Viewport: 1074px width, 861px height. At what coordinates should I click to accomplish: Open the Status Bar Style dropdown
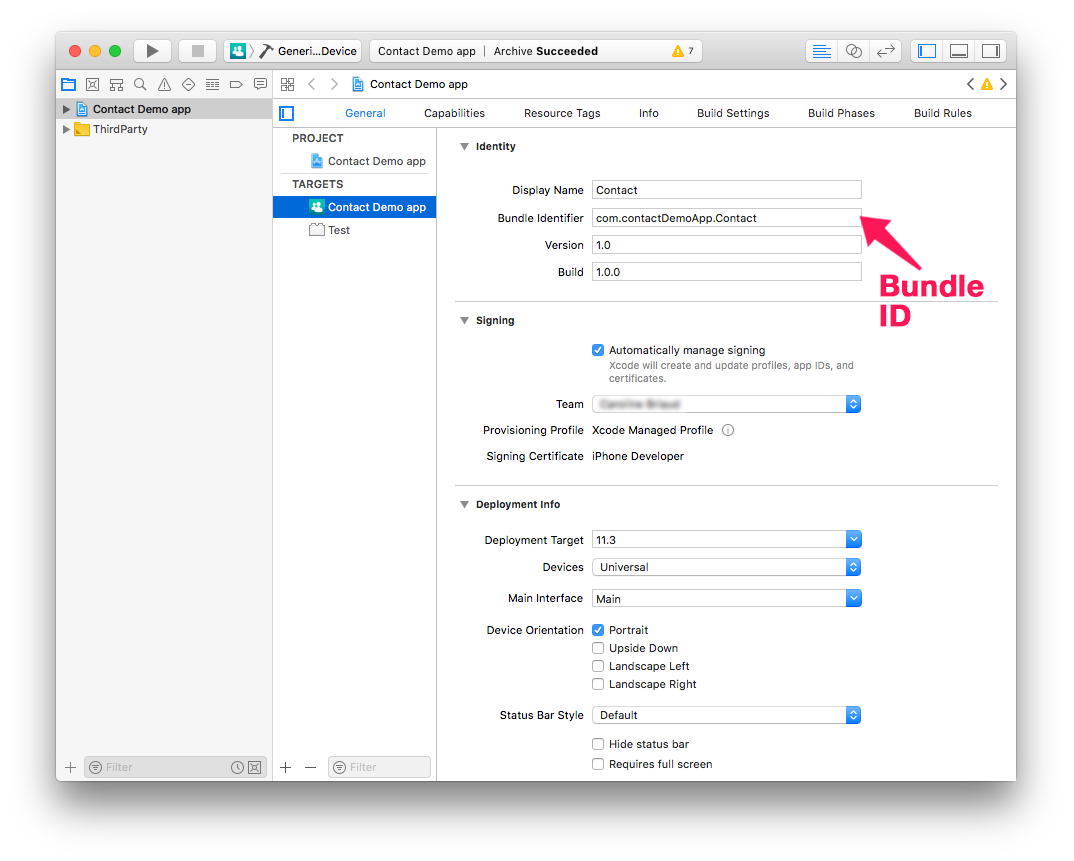coord(727,715)
